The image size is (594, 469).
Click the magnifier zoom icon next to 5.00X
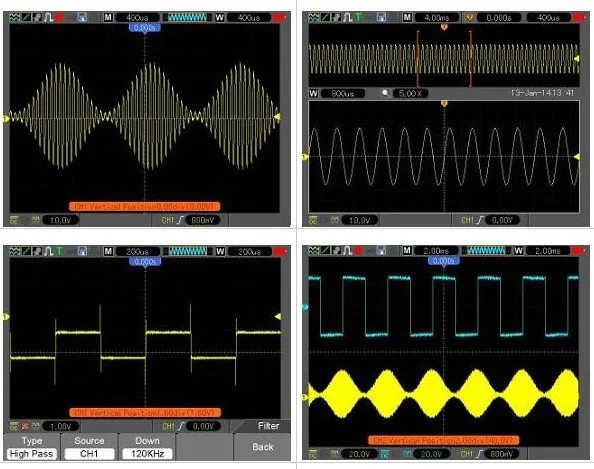[385, 93]
